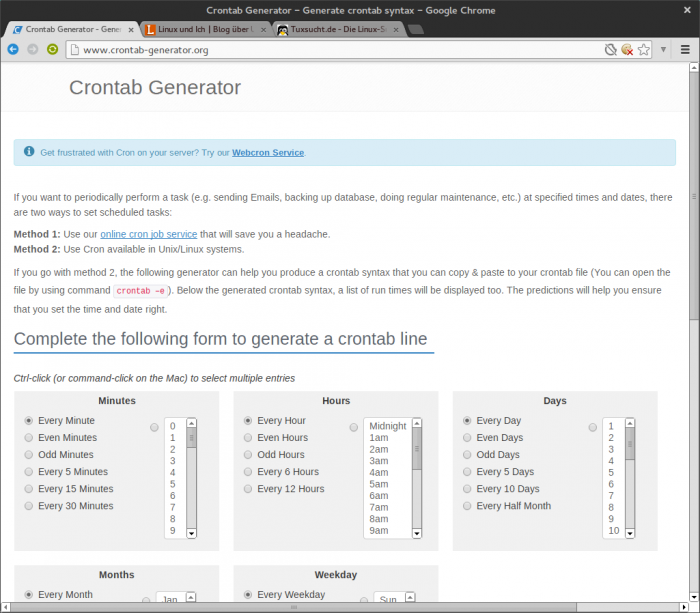Choose the Every 6 Hours option
The width and height of the screenshot is (700, 613).
[248, 472]
